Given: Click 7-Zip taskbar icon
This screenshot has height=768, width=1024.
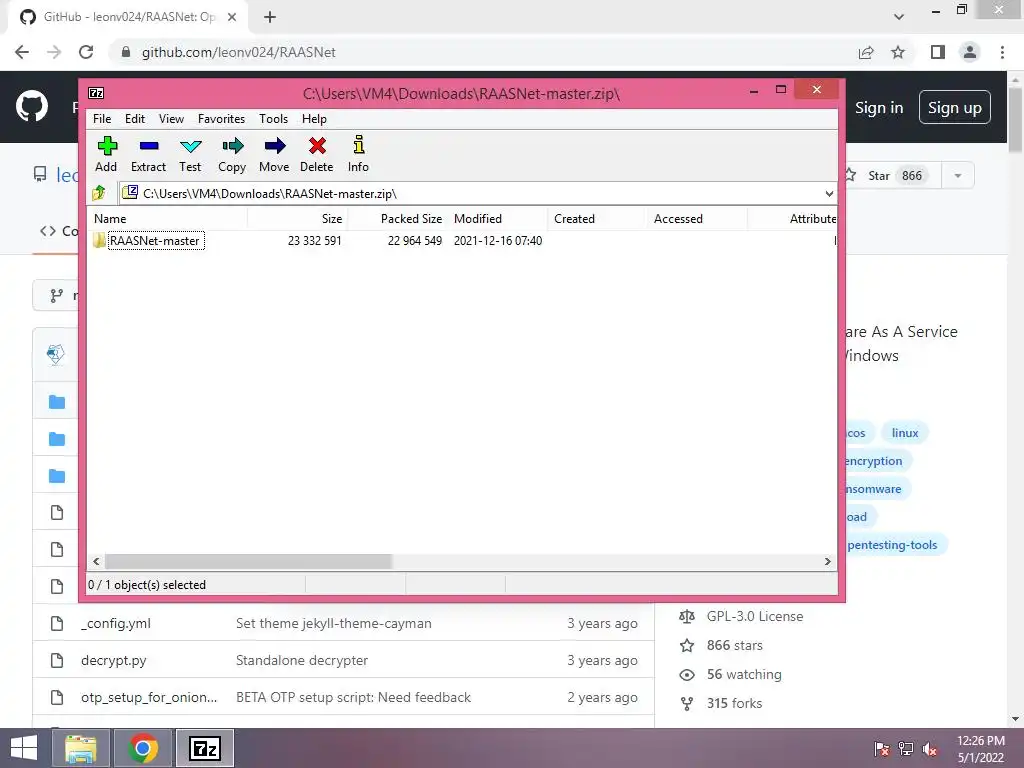Looking at the screenshot, I should tap(204, 748).
